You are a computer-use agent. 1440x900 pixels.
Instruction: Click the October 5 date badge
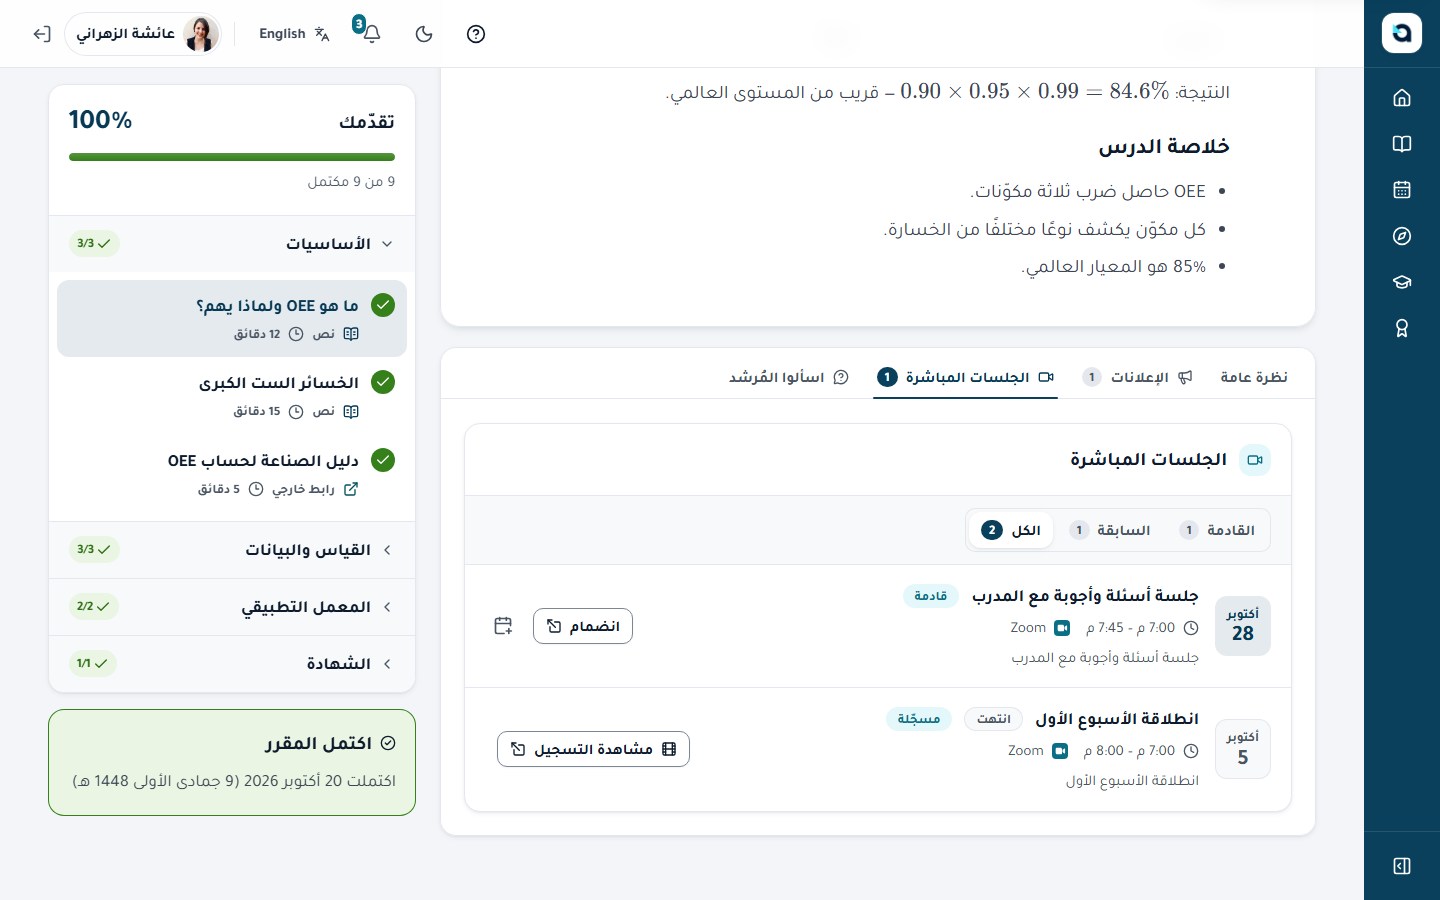coord(1243,749)
